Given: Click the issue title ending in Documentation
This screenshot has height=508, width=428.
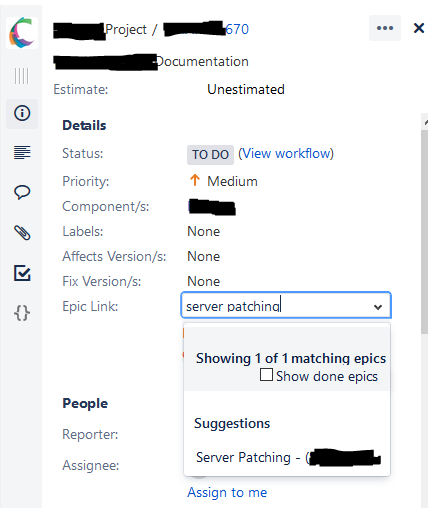Looking at the screenshot, I should point(151,62).
